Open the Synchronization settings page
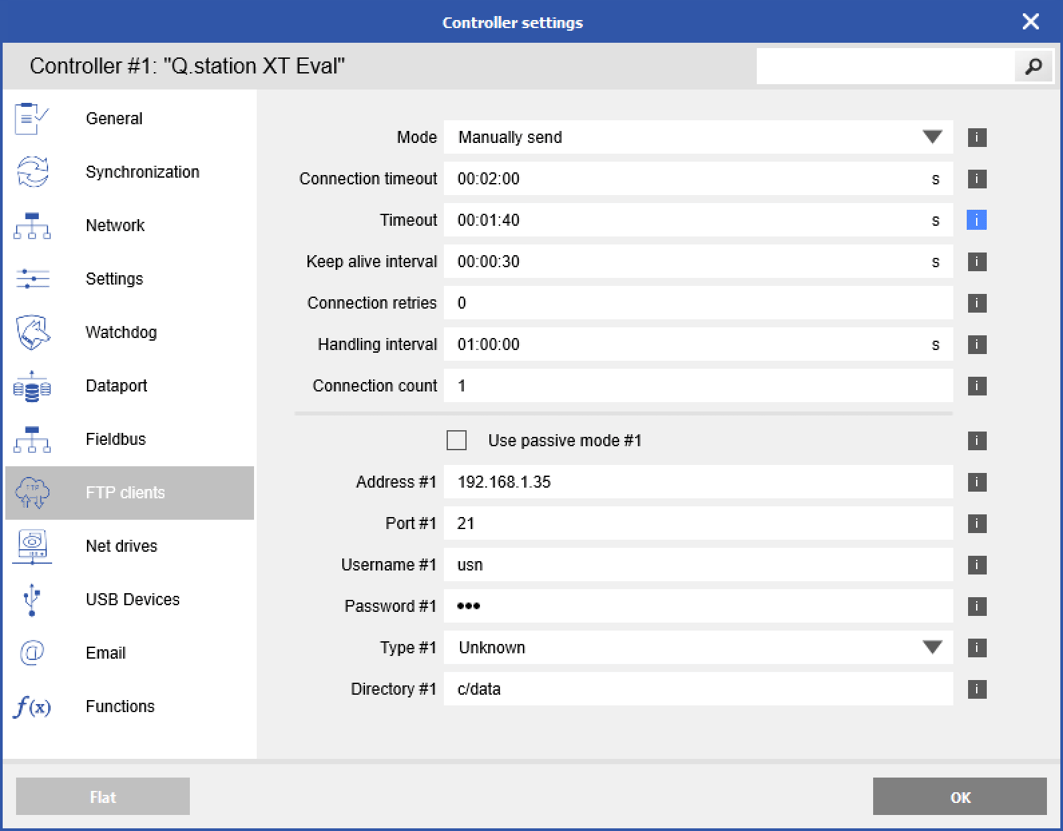 point(142,172)
